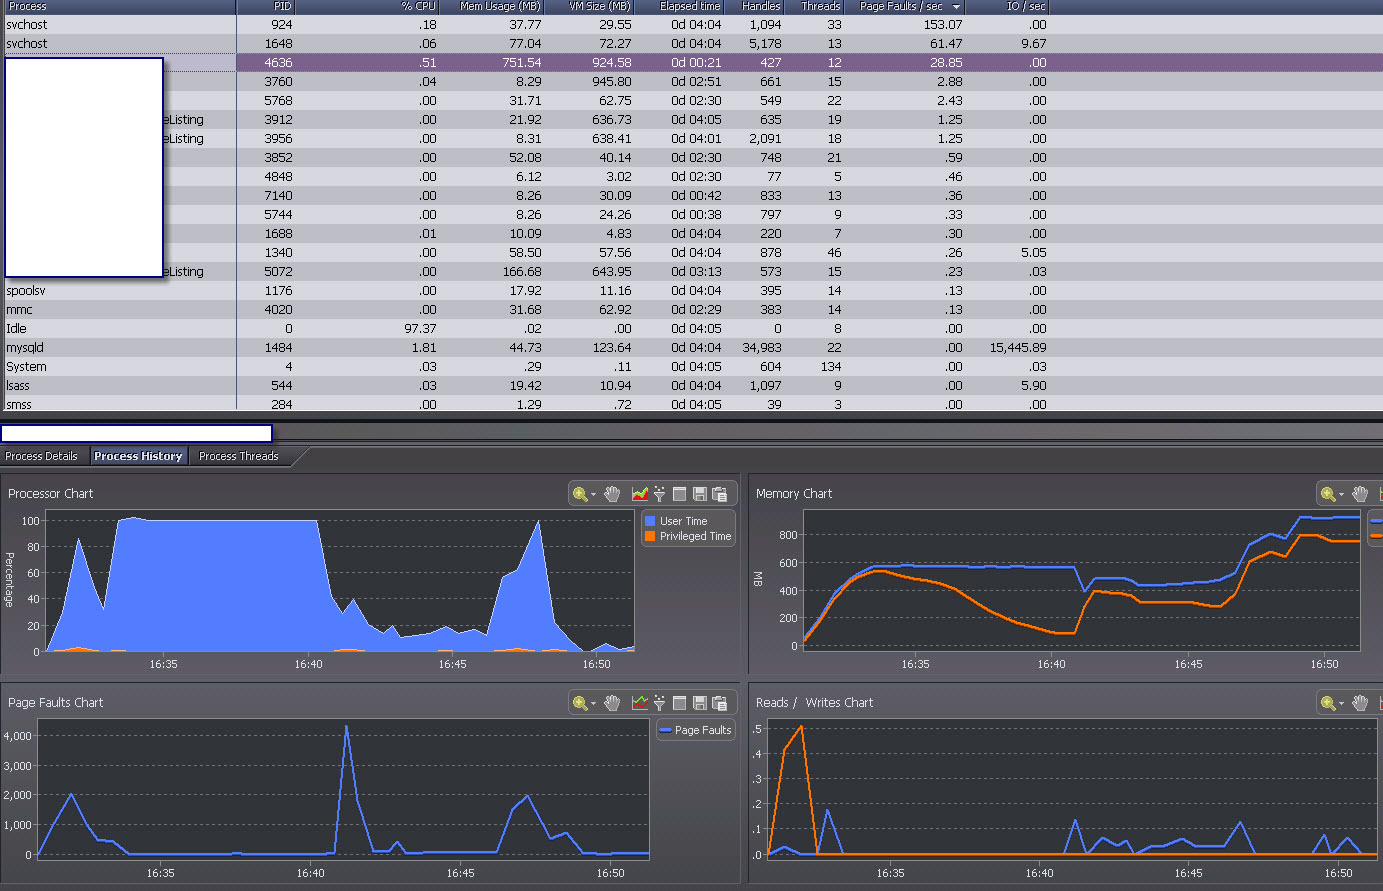The image size is (1383, 891).
Task: Switch to the Process Threads tab
Action: [239, 456]
